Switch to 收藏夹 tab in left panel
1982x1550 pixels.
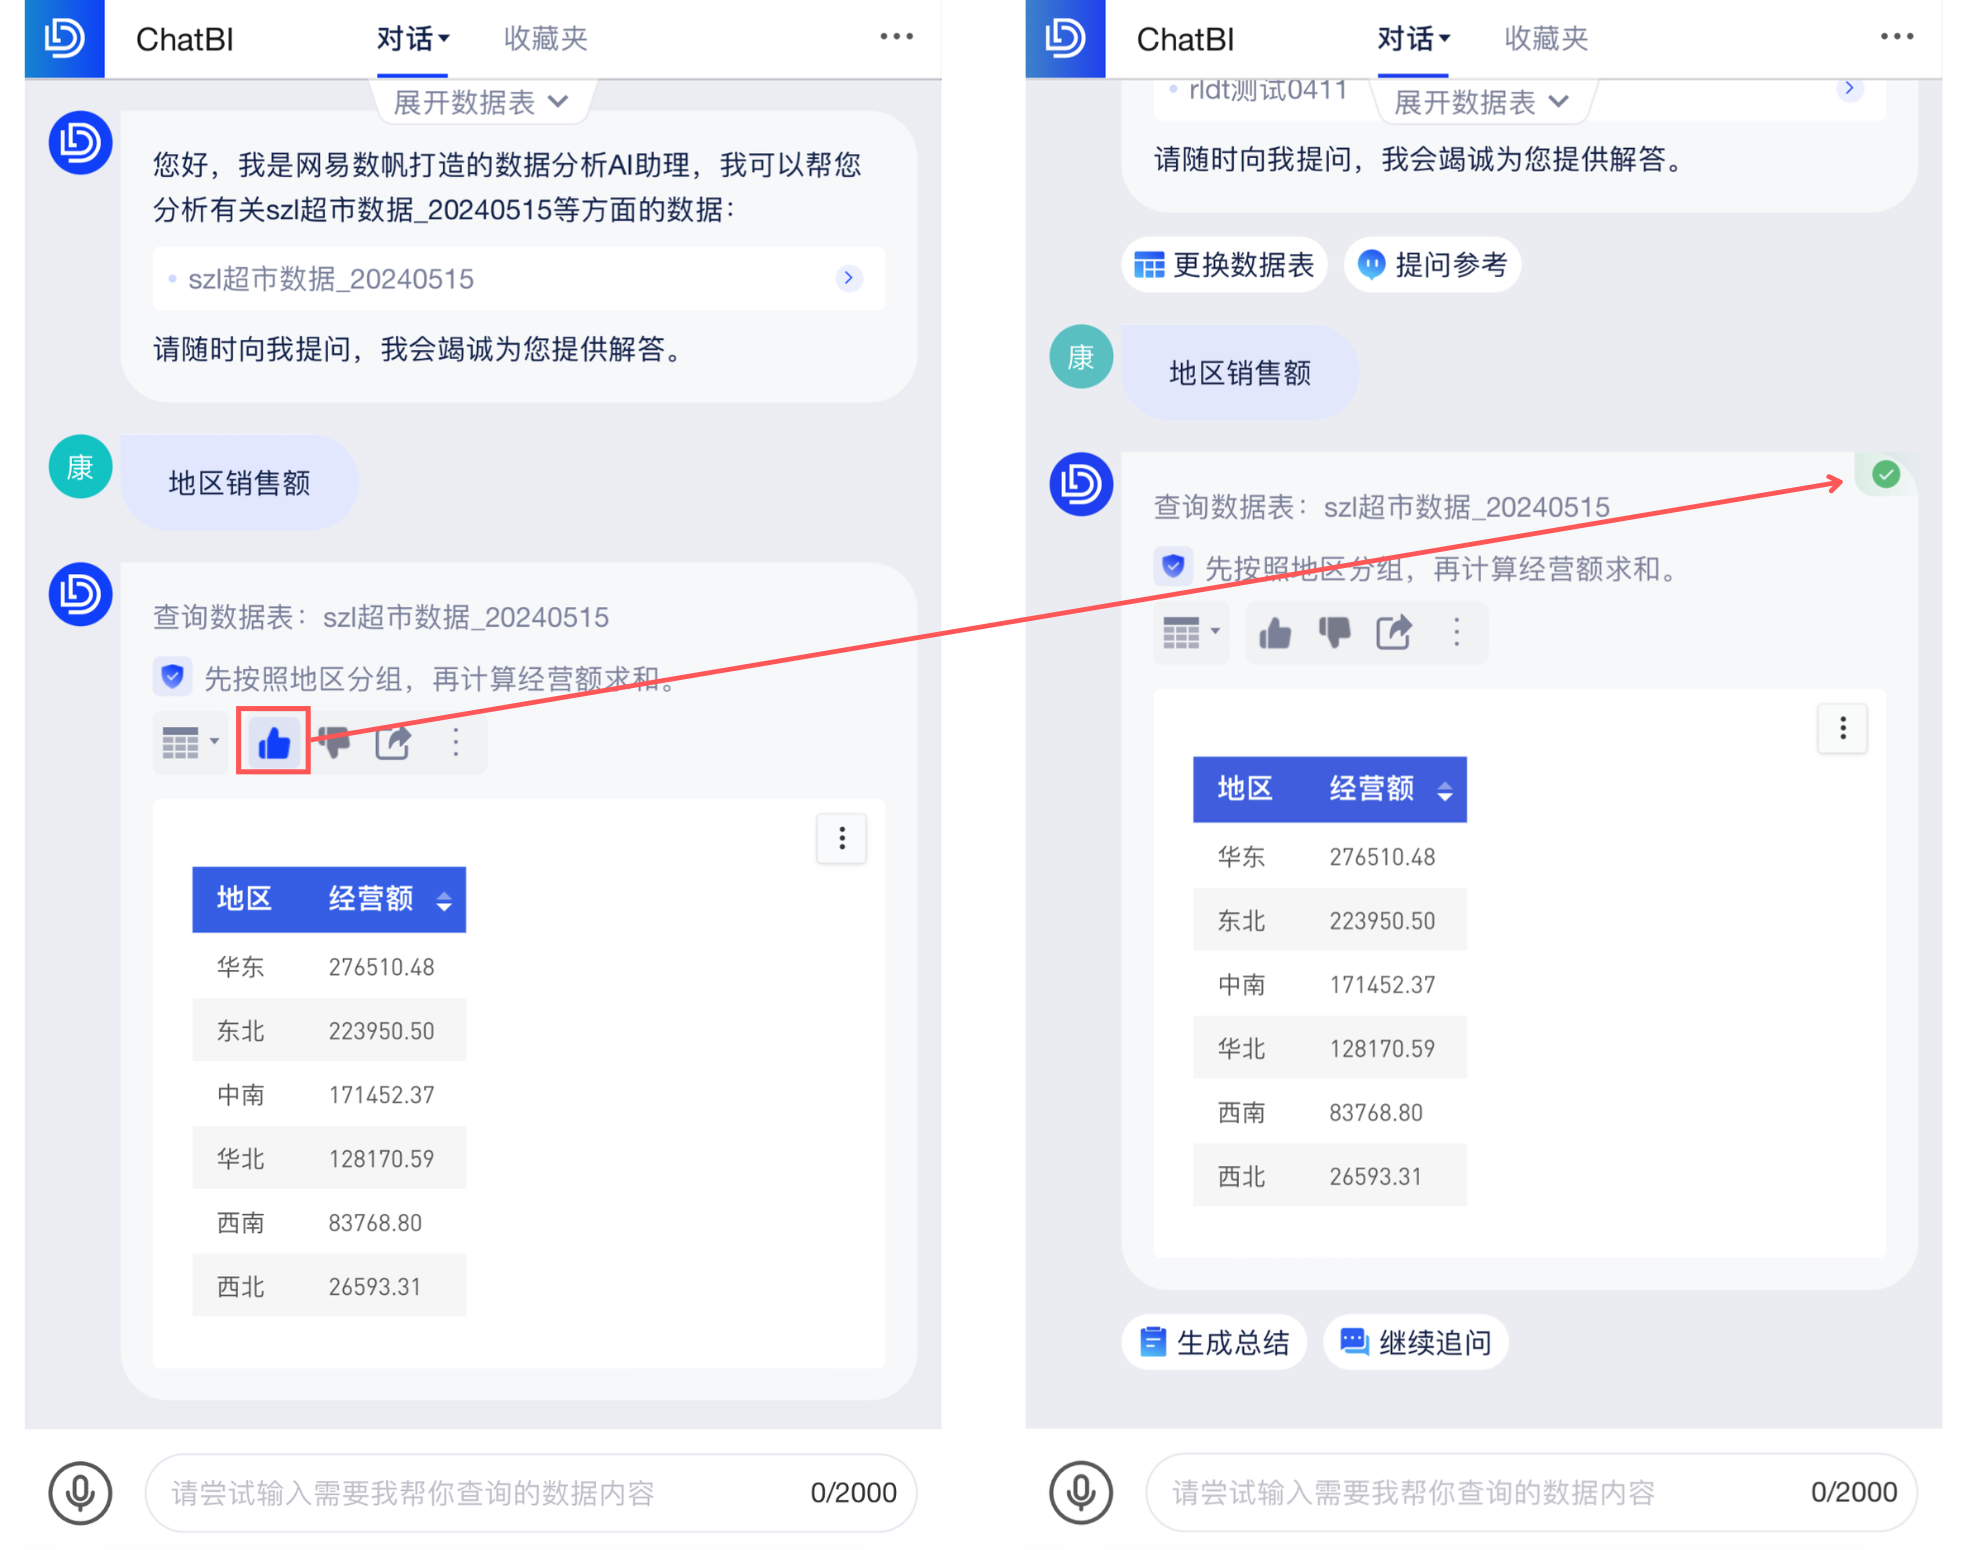(x=545, y=39)
